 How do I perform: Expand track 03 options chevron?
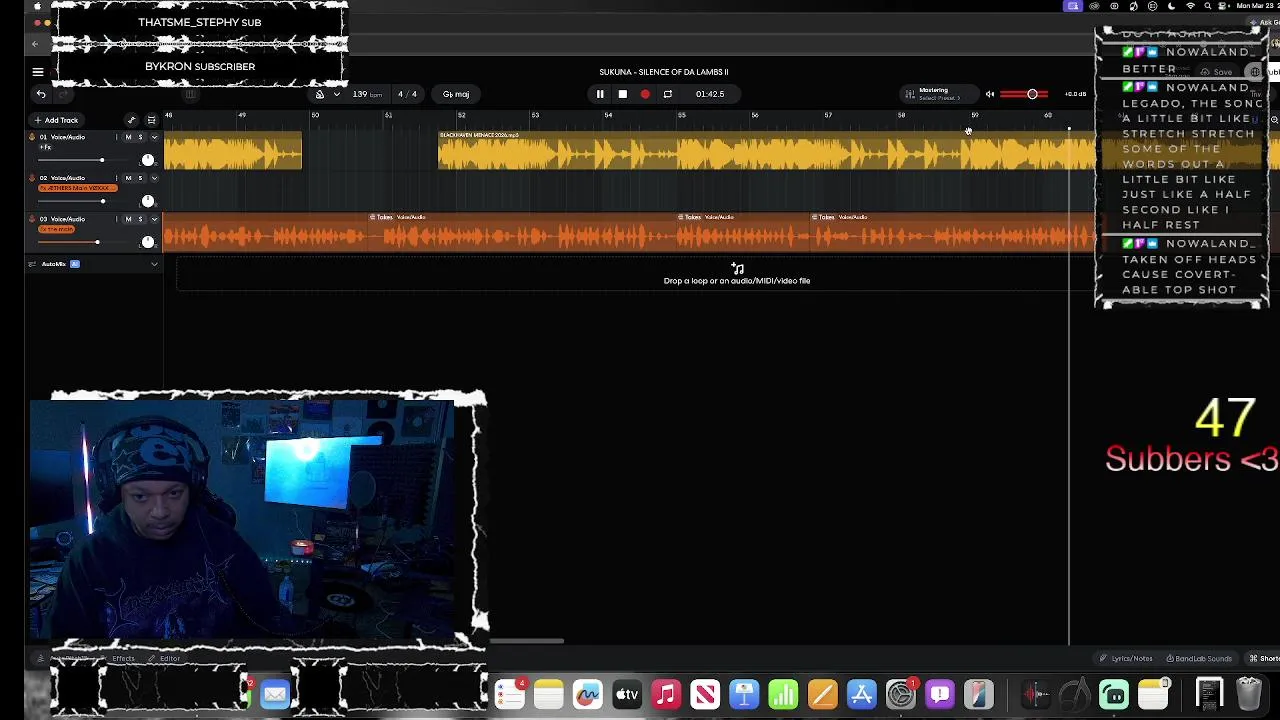[x=154, y=219]
